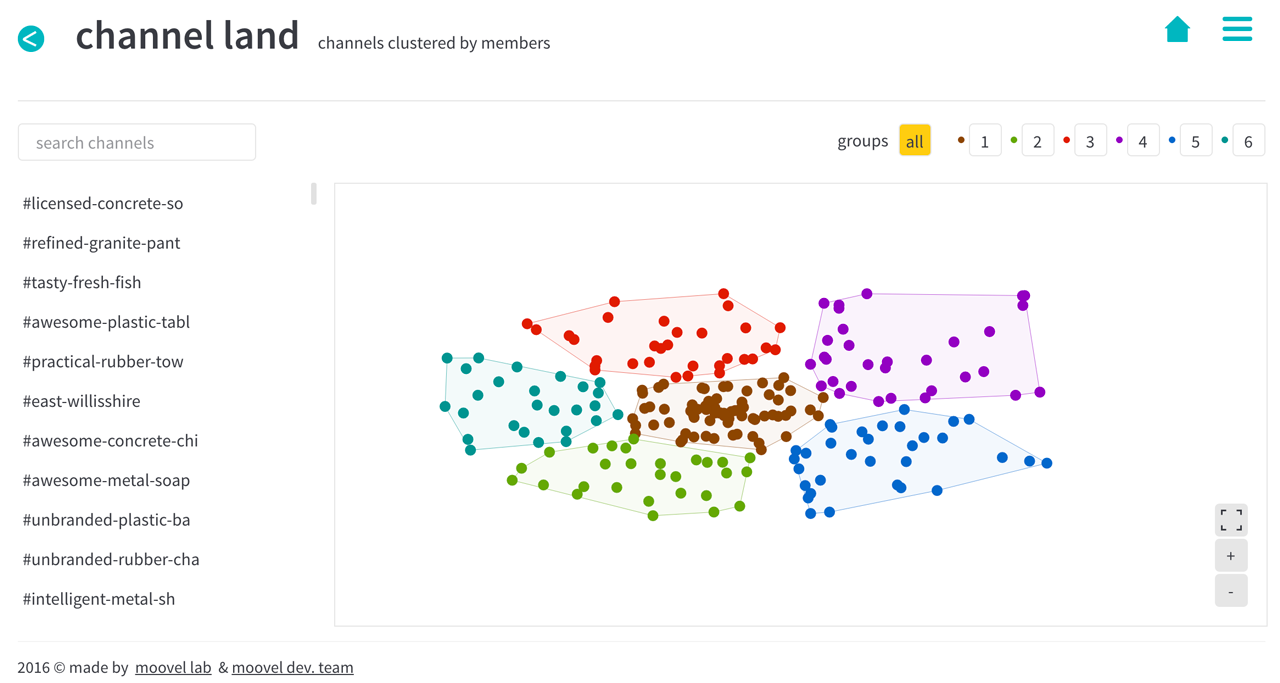Open the home page via the house icon
The height and width of the screenshot is (683, 1280).
[x=1177, y=29]
